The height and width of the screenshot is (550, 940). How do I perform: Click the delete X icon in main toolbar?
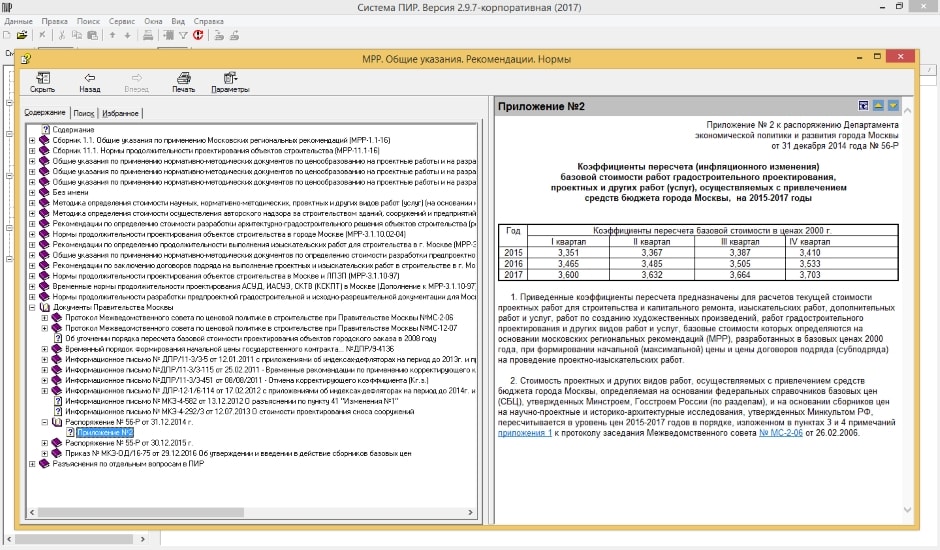[42, 35]
